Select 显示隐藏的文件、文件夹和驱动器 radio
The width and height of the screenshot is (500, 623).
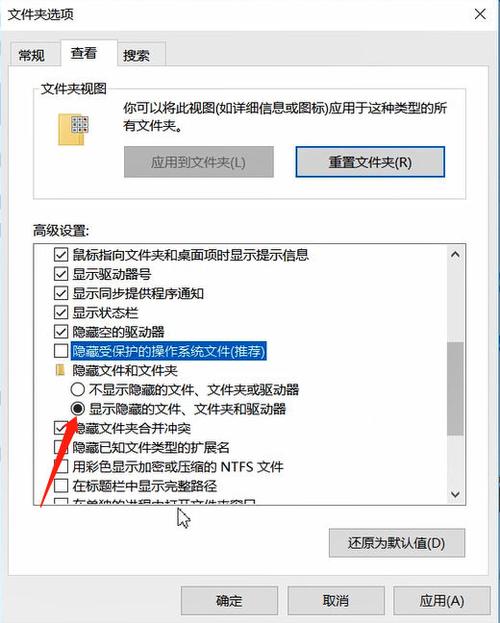(x=78, y=408)
